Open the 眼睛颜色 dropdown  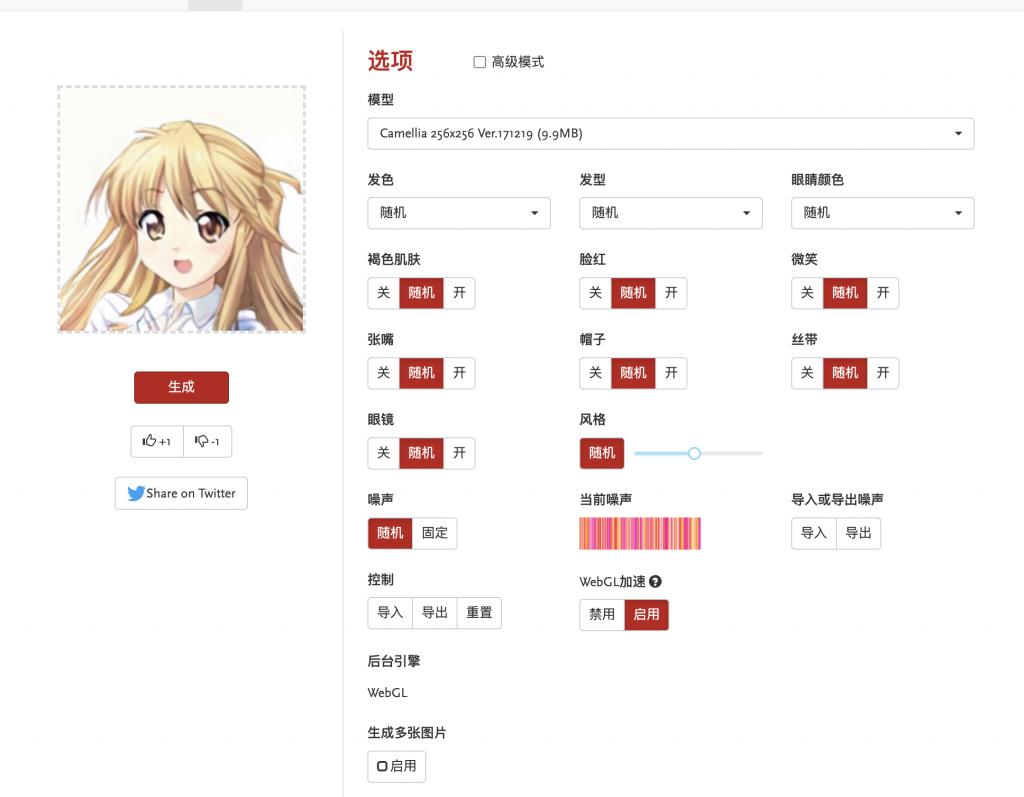coord(882,213)
